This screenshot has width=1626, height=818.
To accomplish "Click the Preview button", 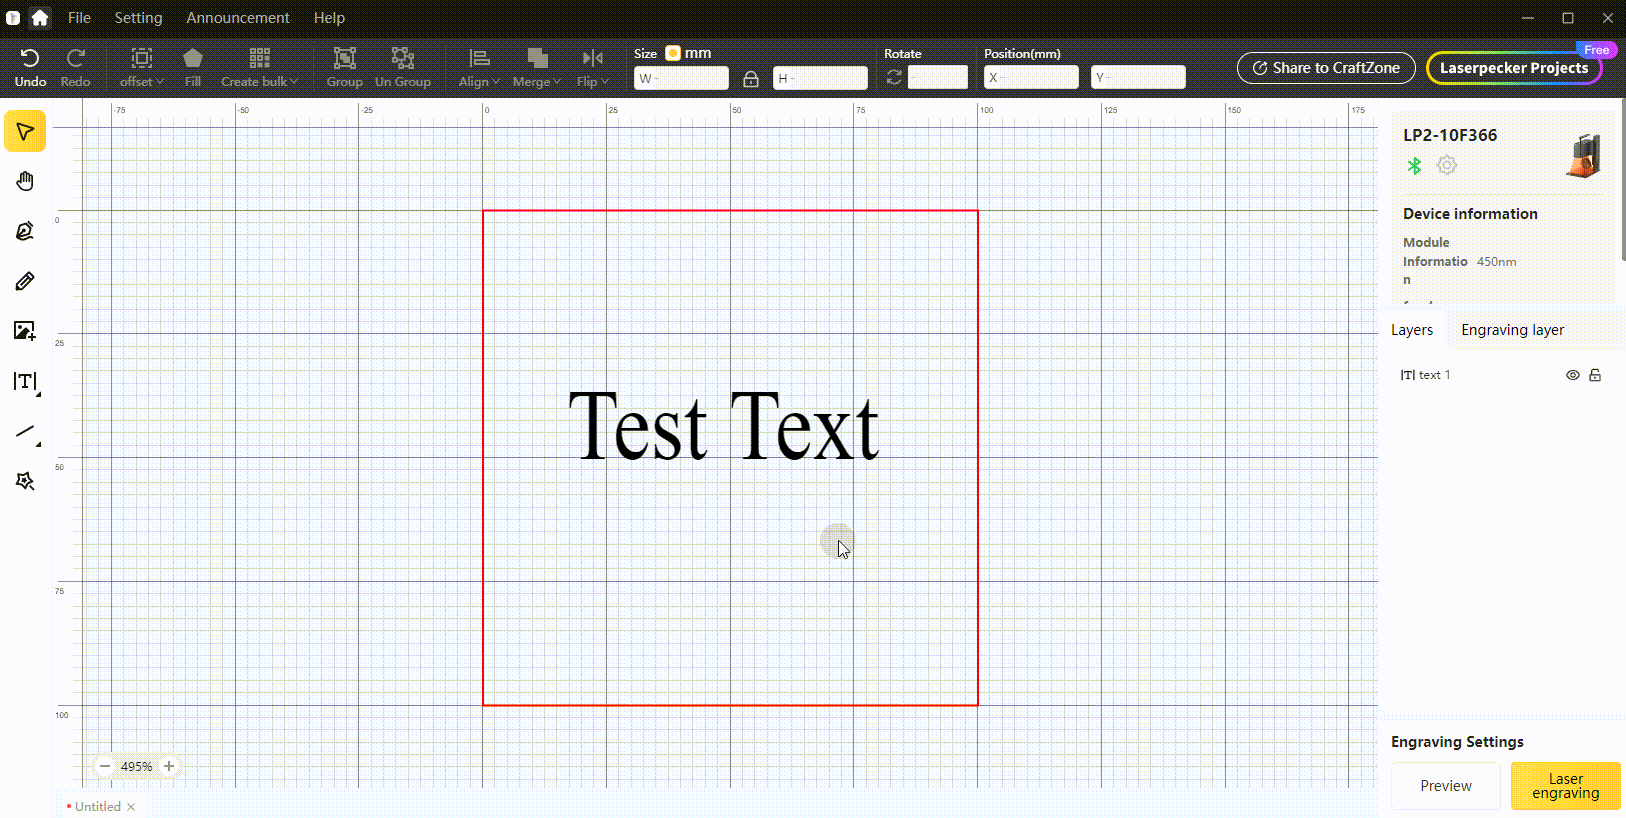I will click(x=1445, y=786).
